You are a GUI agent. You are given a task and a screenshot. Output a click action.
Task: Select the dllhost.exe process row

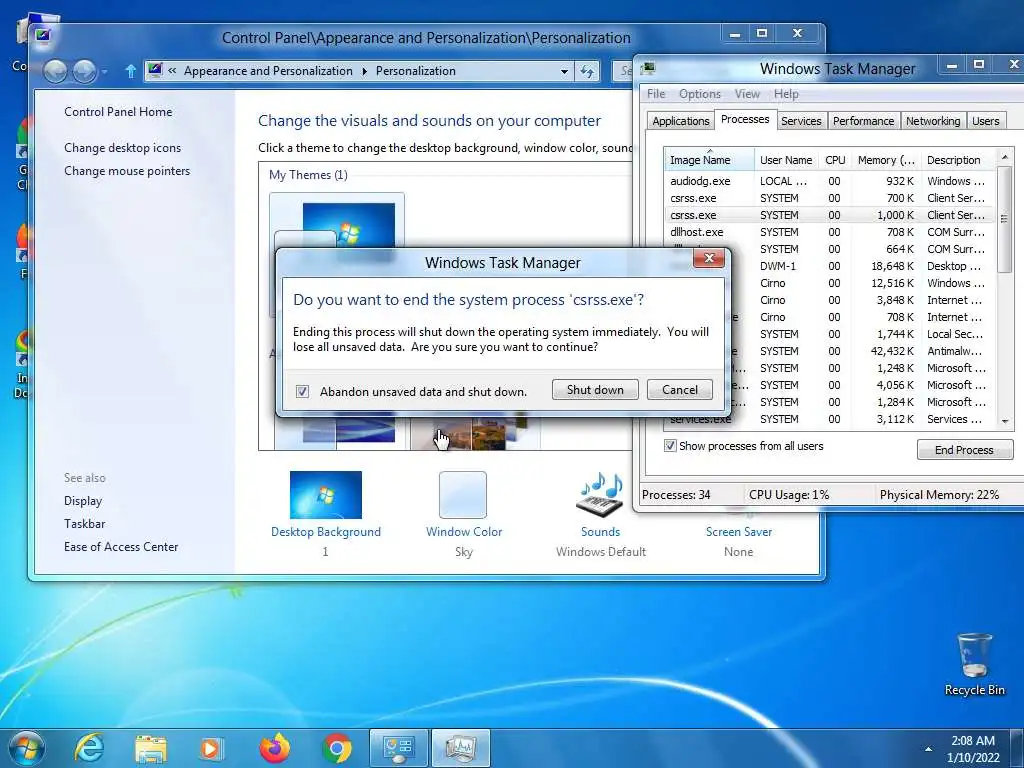pyautogui.click(x=831, y=232)
